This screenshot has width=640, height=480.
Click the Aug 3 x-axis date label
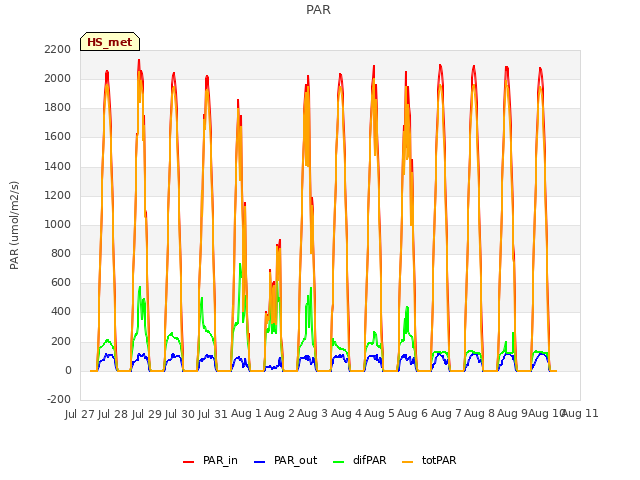pos(312,414)
